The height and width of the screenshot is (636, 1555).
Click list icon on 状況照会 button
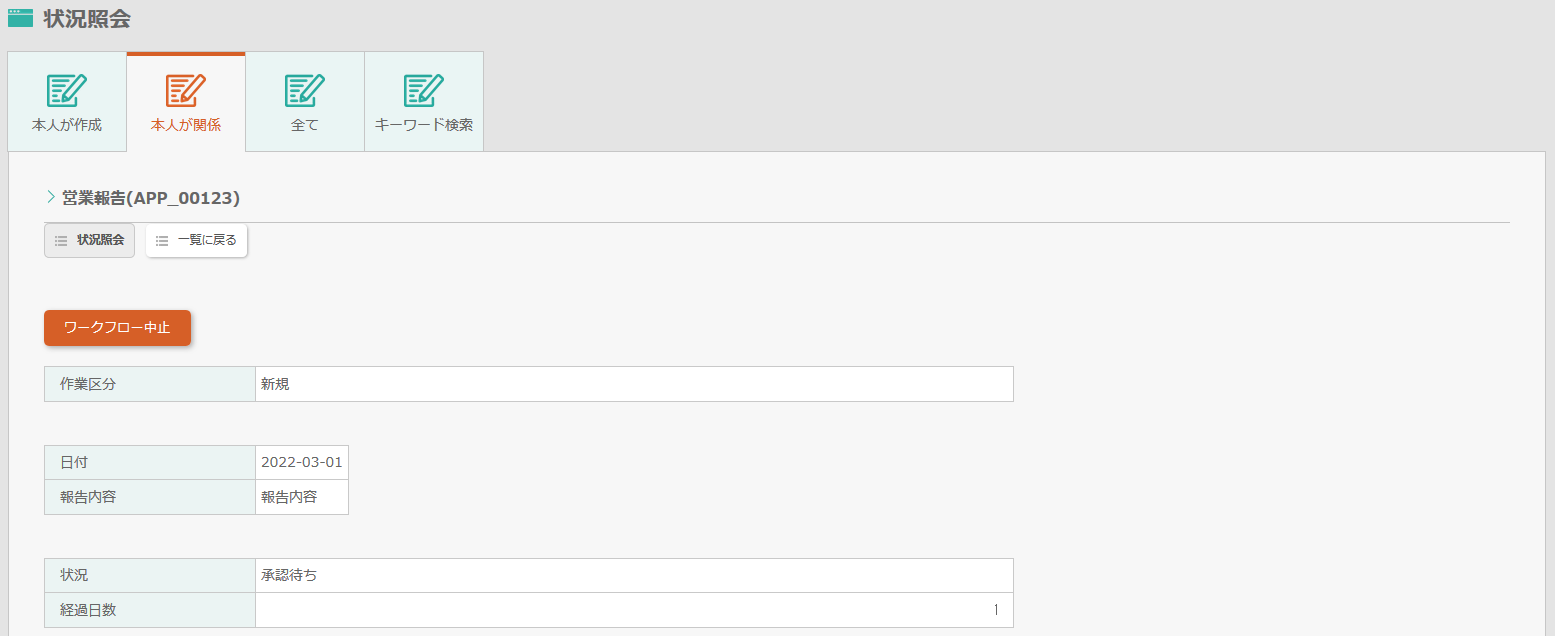click(x=61, y=241)
